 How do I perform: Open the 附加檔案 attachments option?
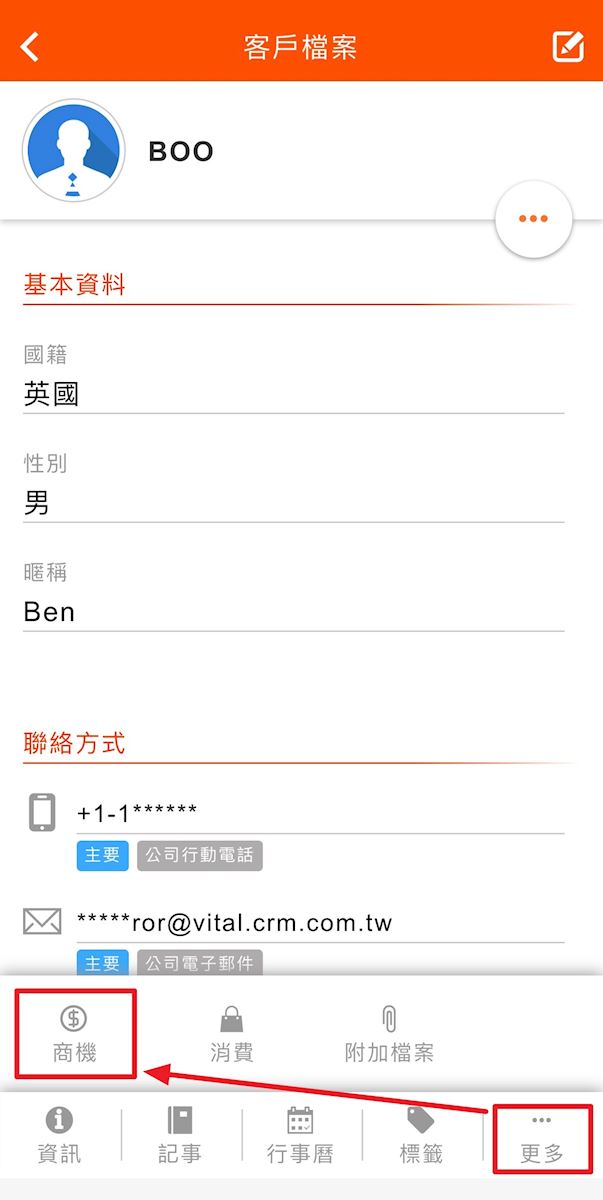pos(389,1034)
